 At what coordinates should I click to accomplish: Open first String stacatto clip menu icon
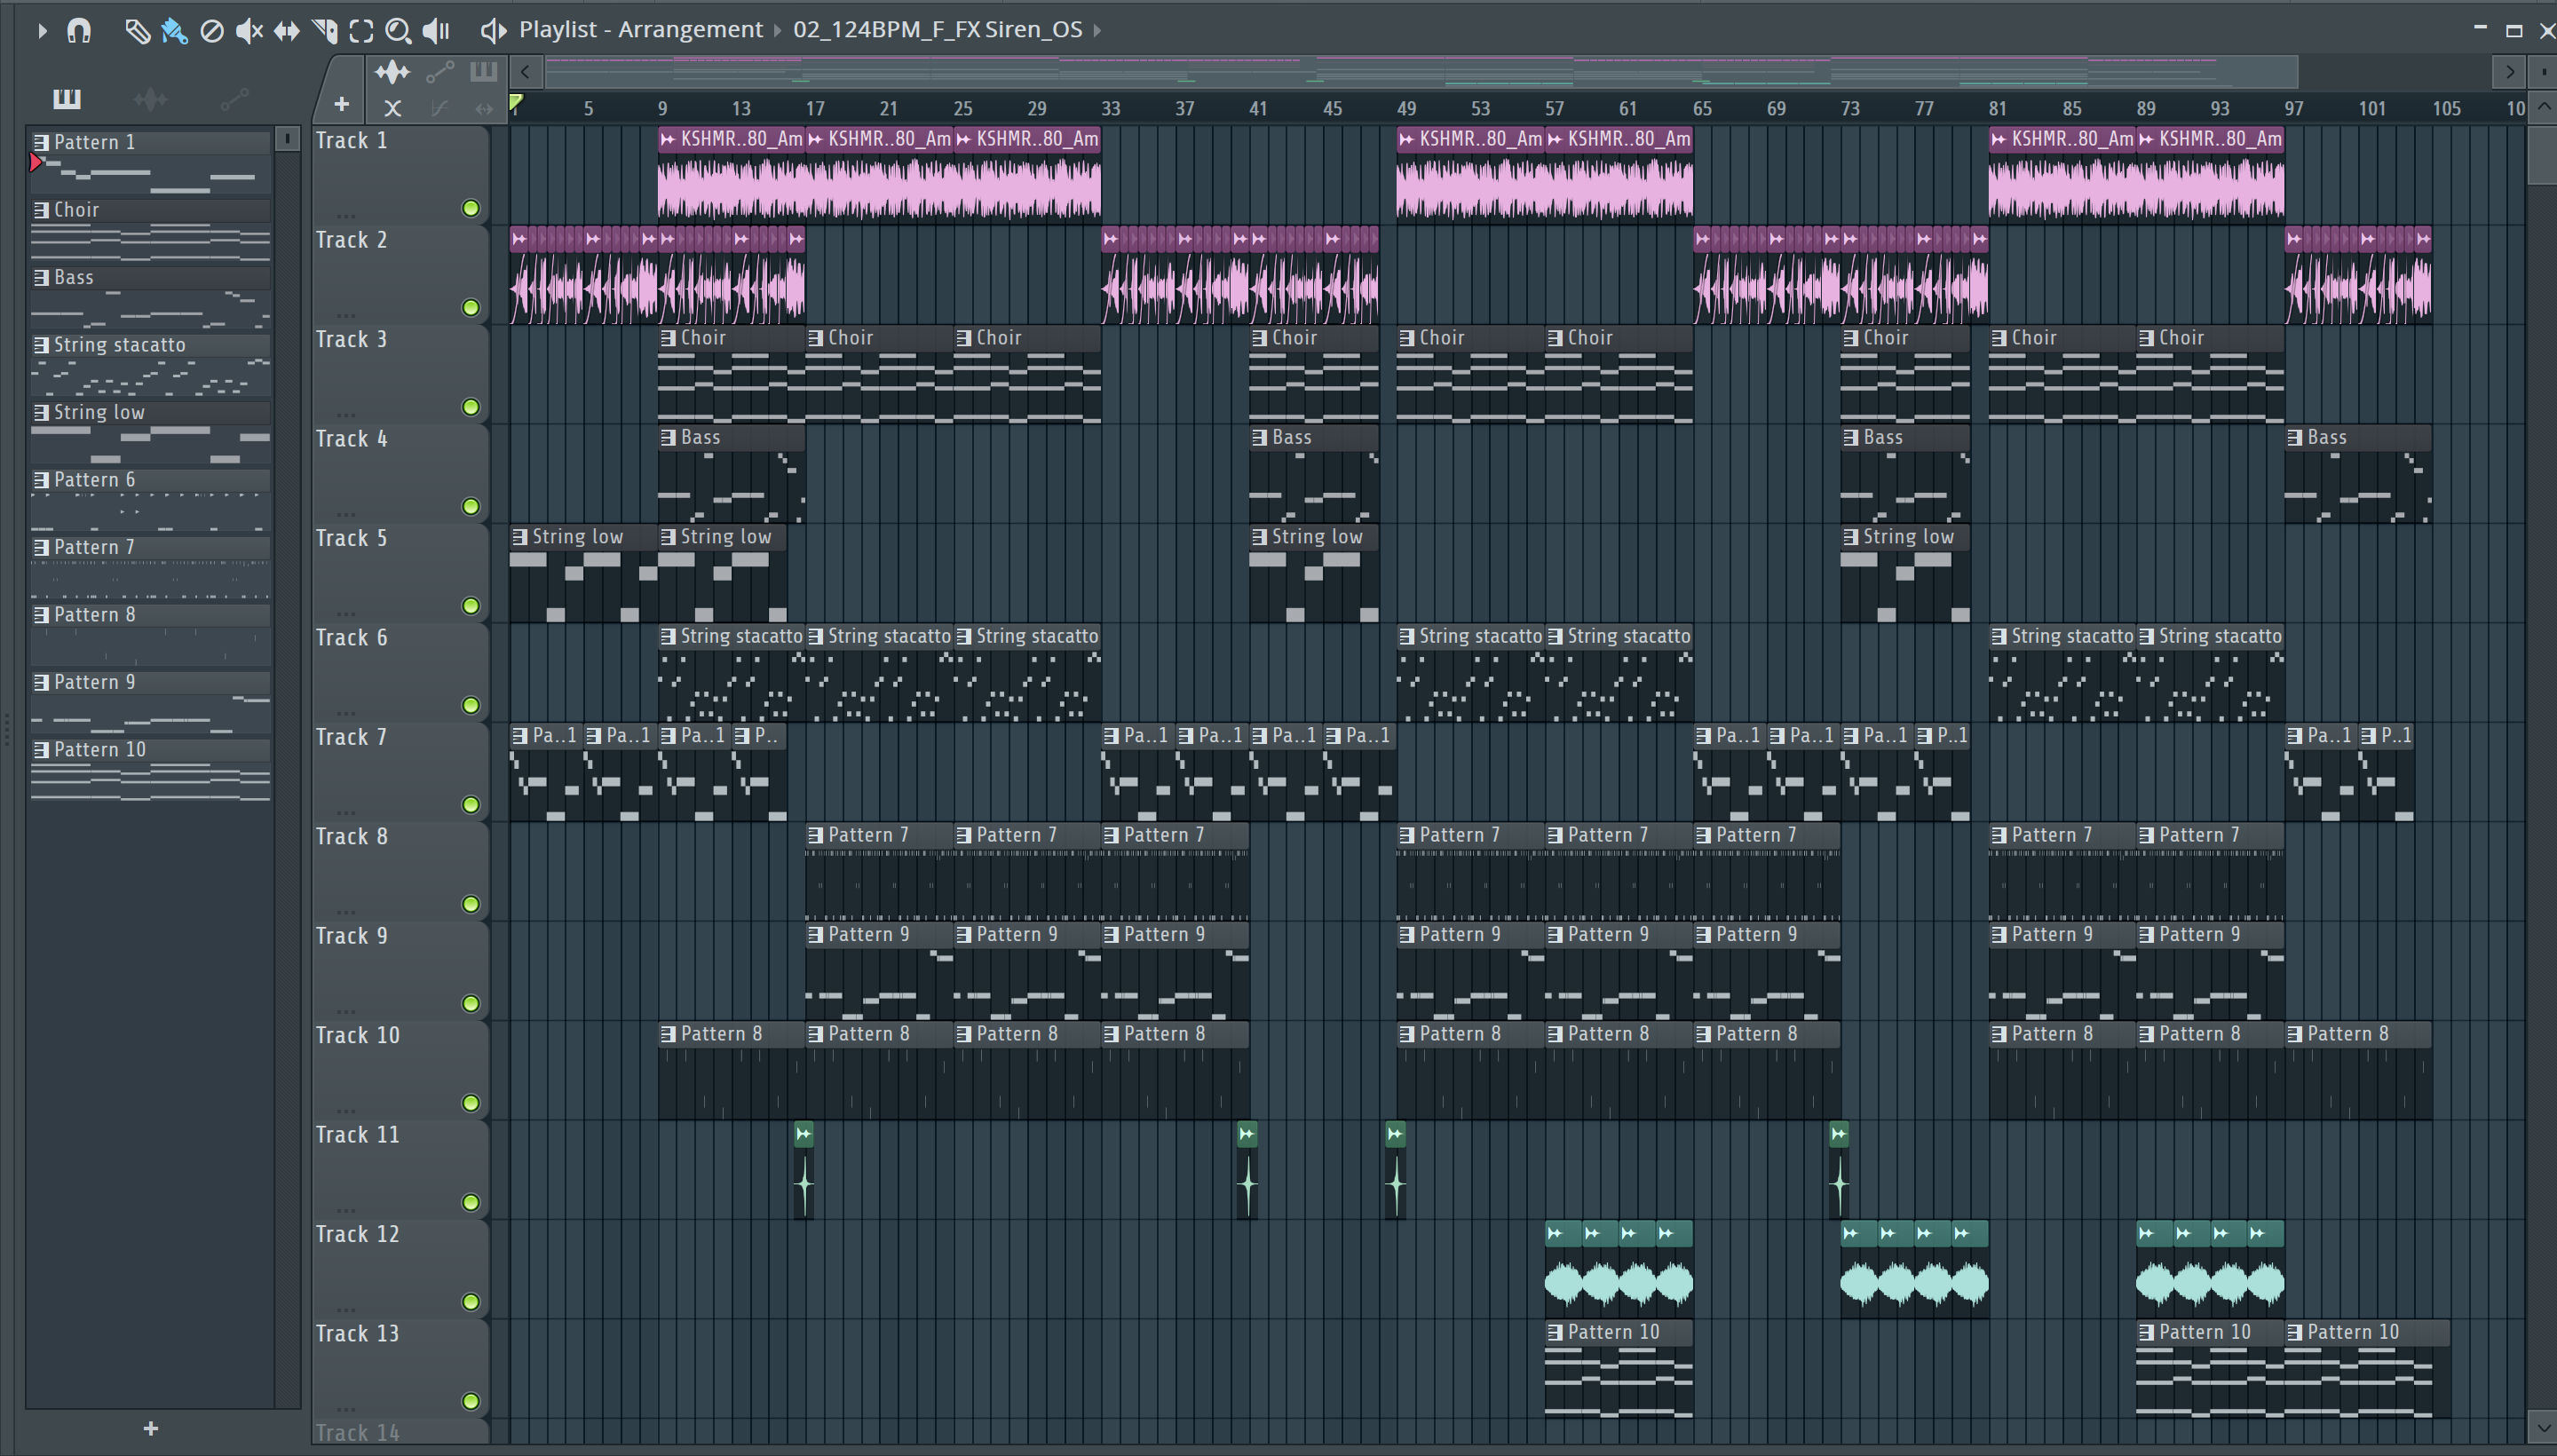click(668, 637)
